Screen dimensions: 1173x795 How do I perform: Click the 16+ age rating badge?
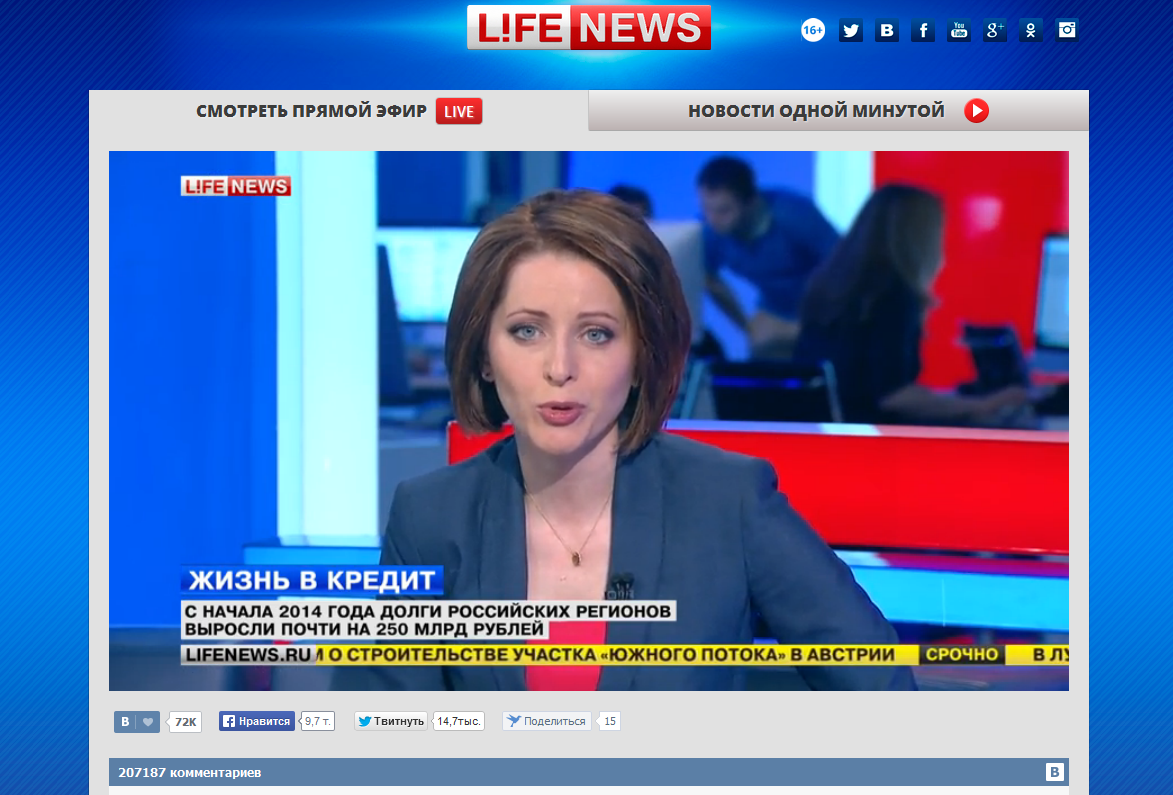[x=812, y=31]
